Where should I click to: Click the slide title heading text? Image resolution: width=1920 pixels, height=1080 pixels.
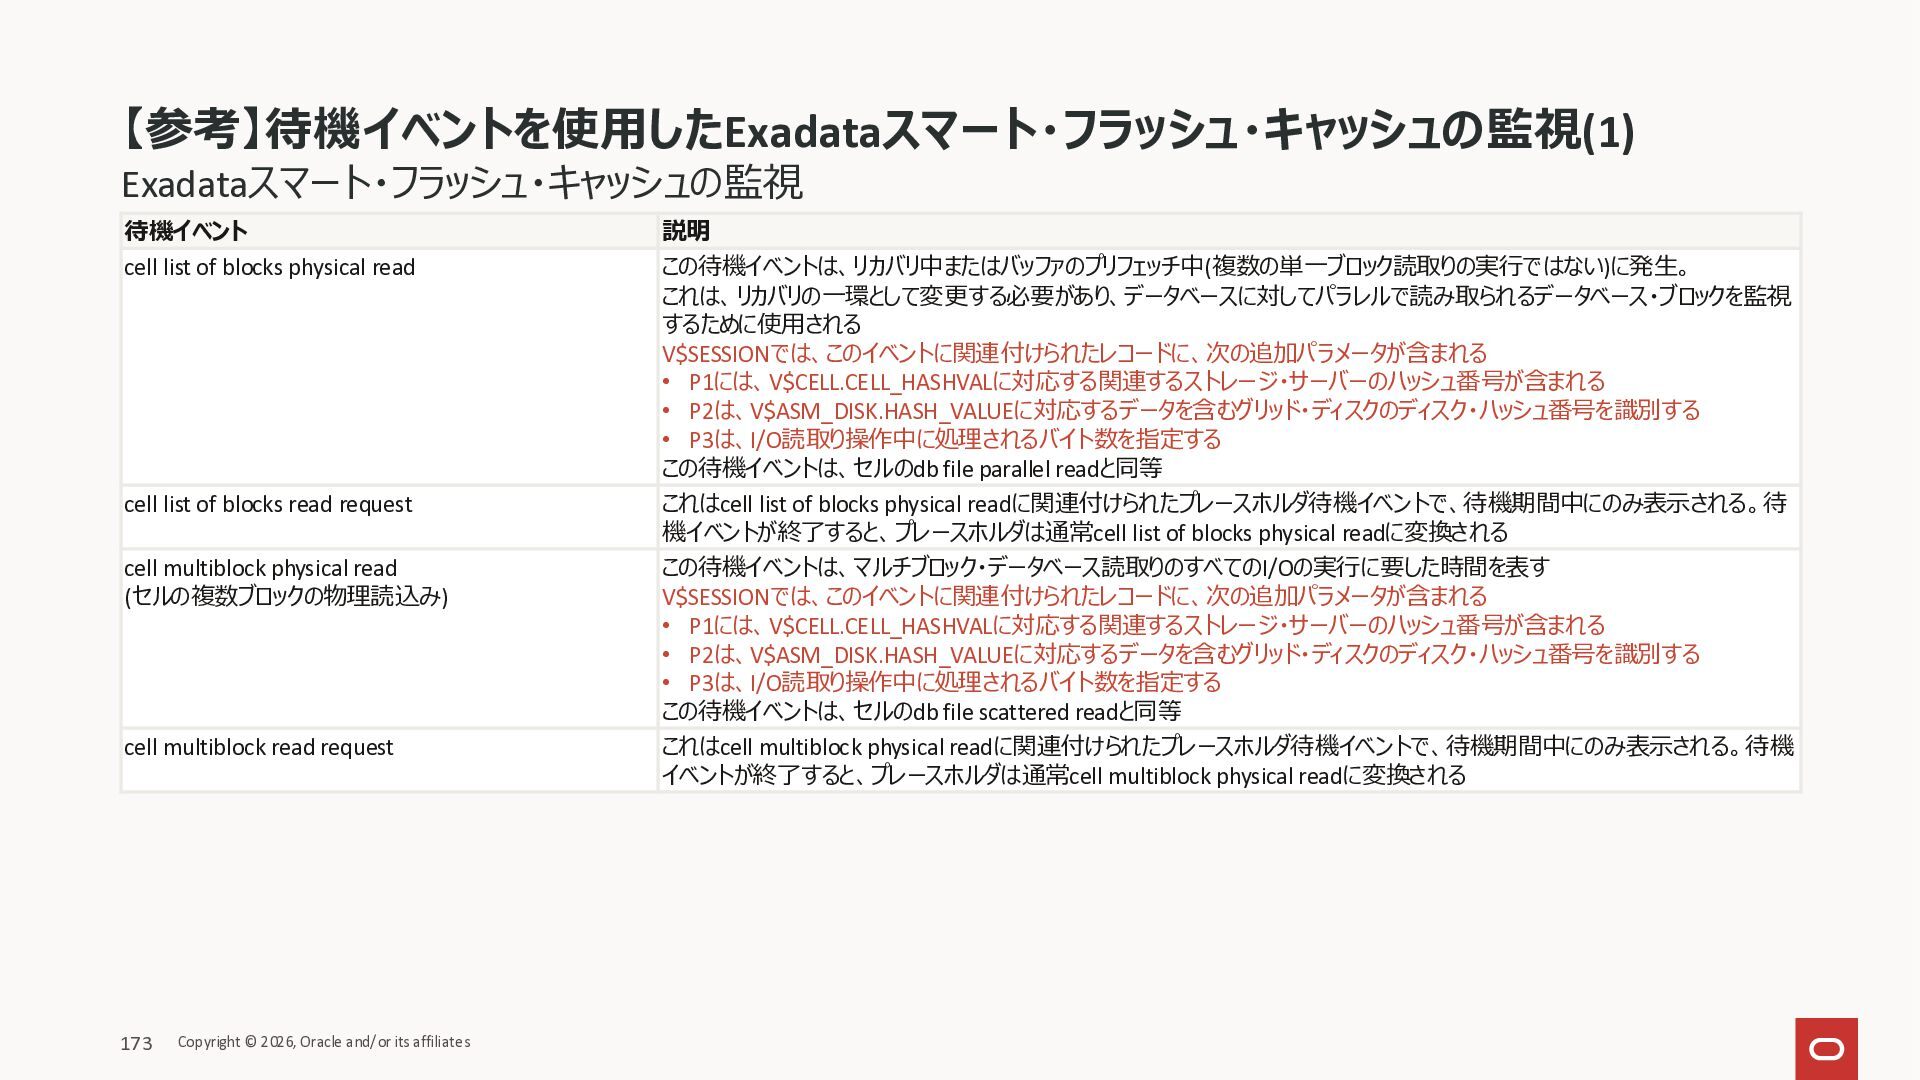click(x=876, y=130)
